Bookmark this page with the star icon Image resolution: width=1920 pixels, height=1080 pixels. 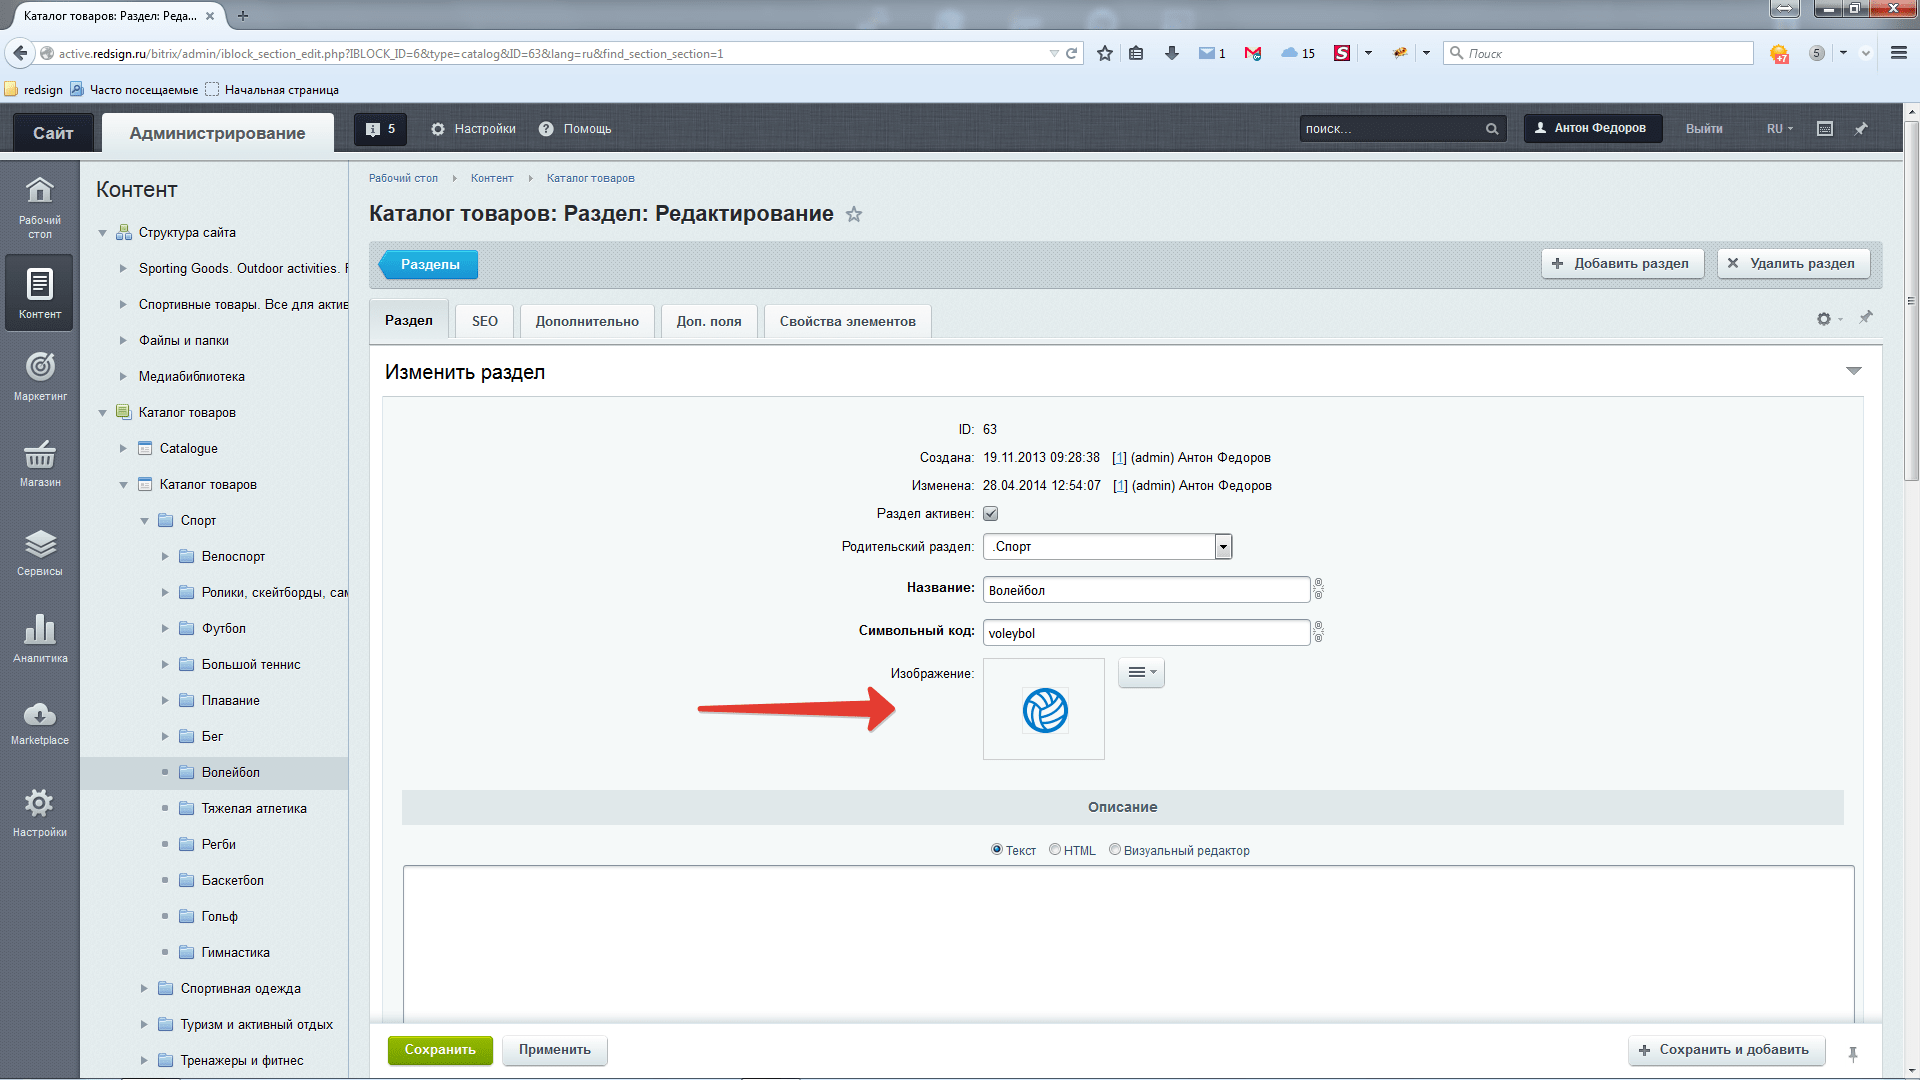[x=1105, y=53]
